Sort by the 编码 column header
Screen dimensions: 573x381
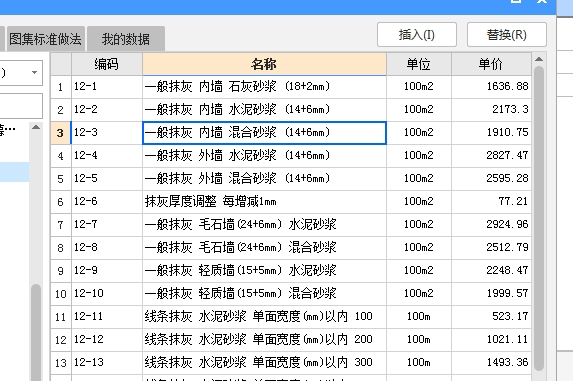pos(107,64)
